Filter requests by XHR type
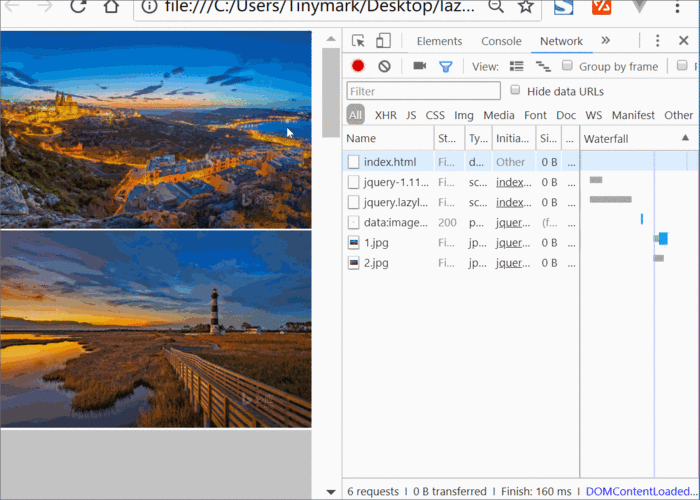 click(385, 115)
